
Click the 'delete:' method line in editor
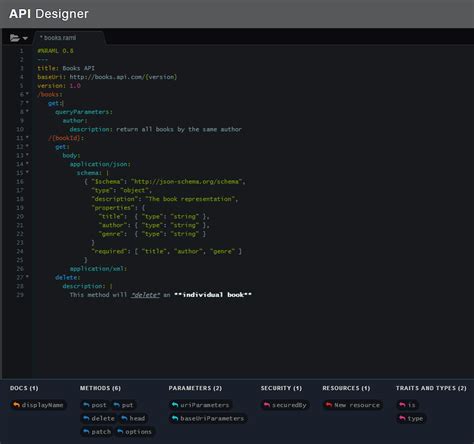tap(68, 277)
